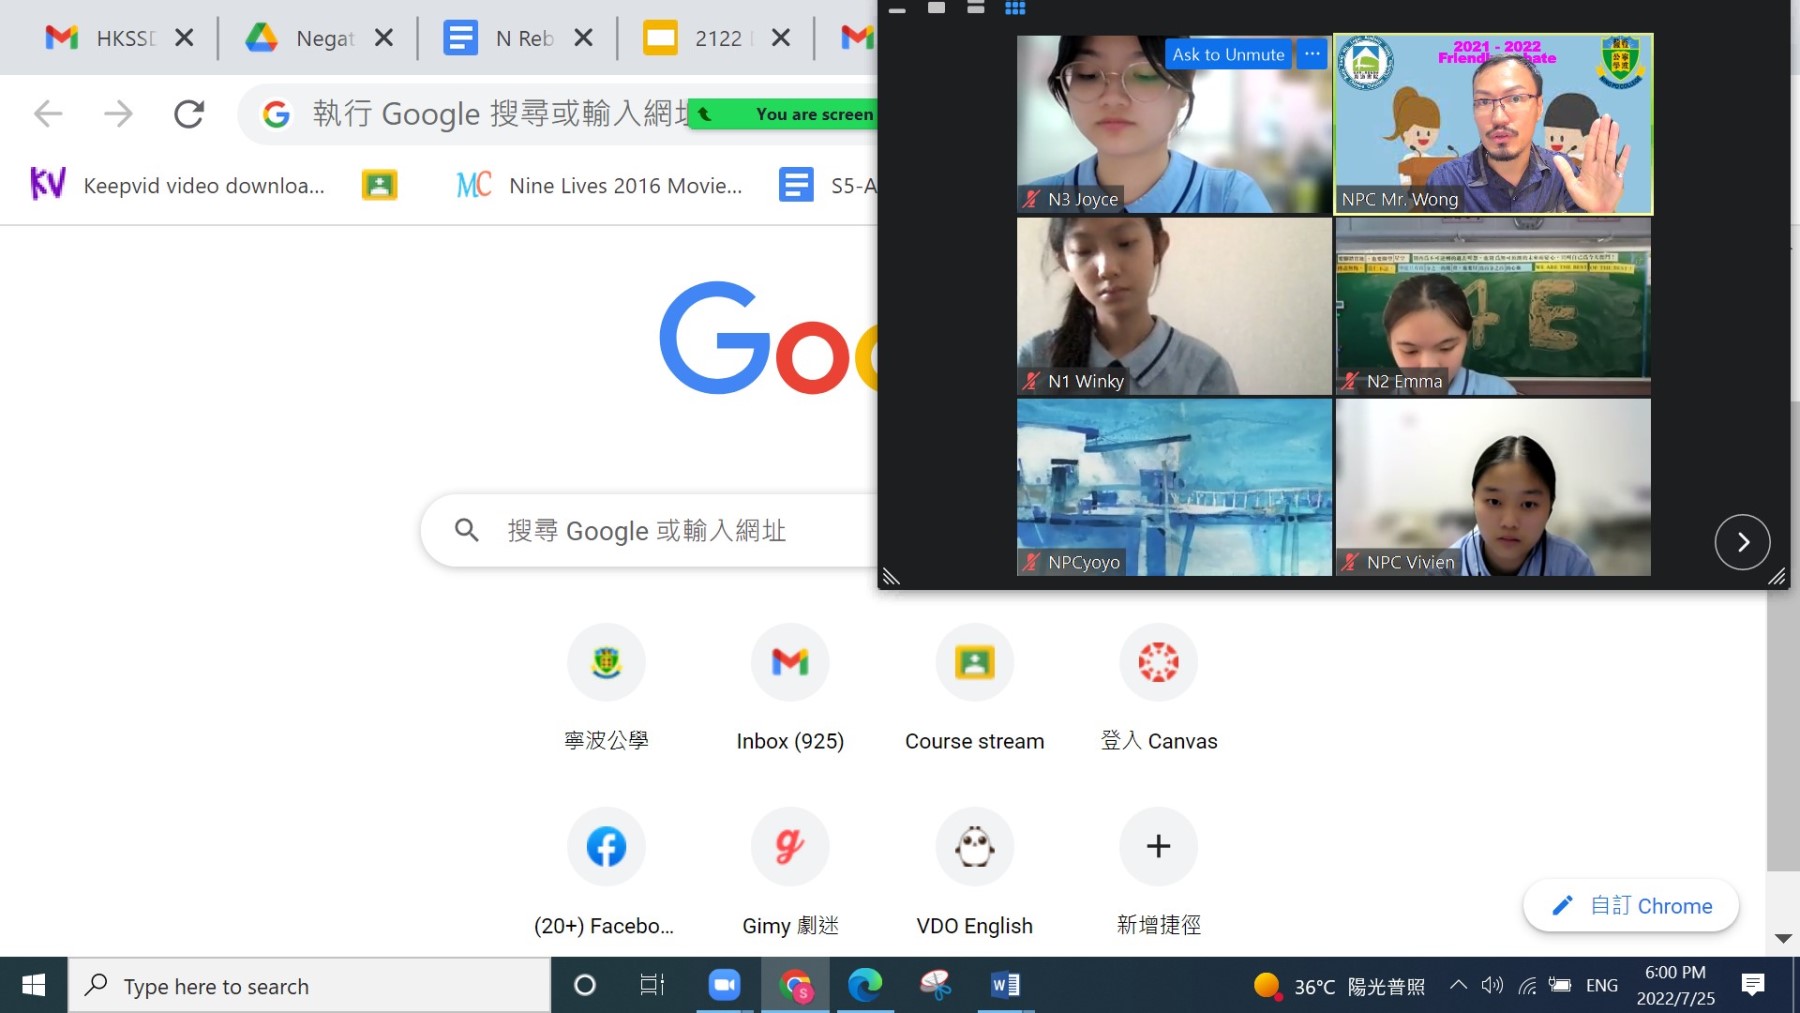Click the page vertical scrollbar down arrow
1800x1013 pixels.
pyautogui.click(x=1783, y=938)
